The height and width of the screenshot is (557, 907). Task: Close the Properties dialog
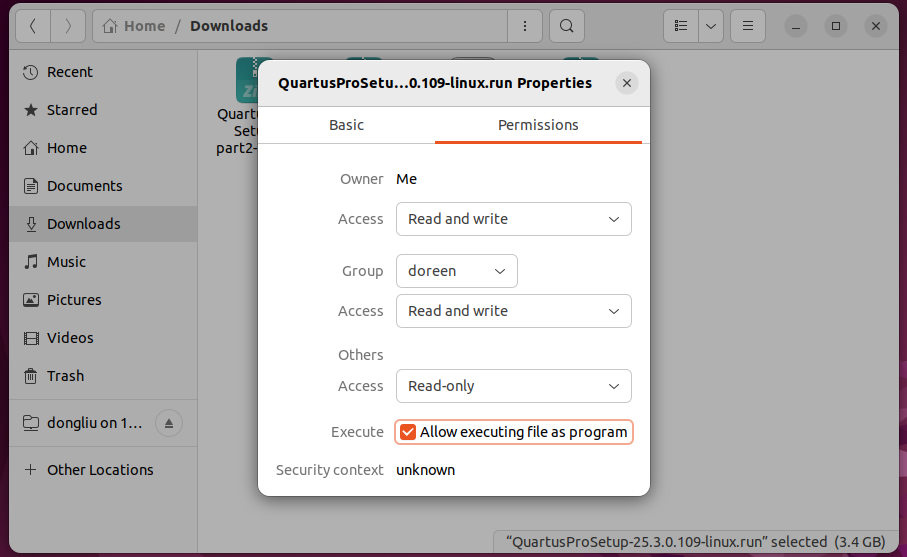point(626,83)
